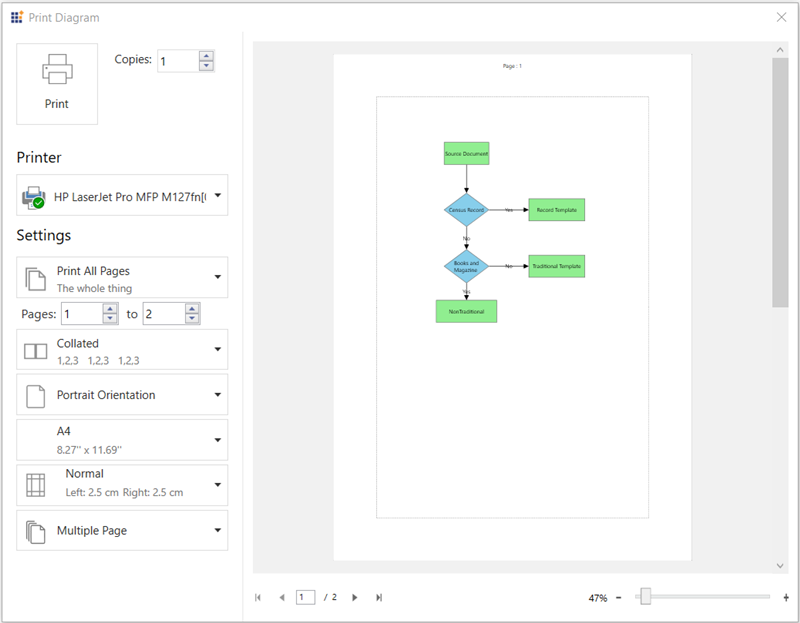Click the Print button with printer icon
Screen dimensions: 800x623
pyautogui.click(x=57, y=84)
